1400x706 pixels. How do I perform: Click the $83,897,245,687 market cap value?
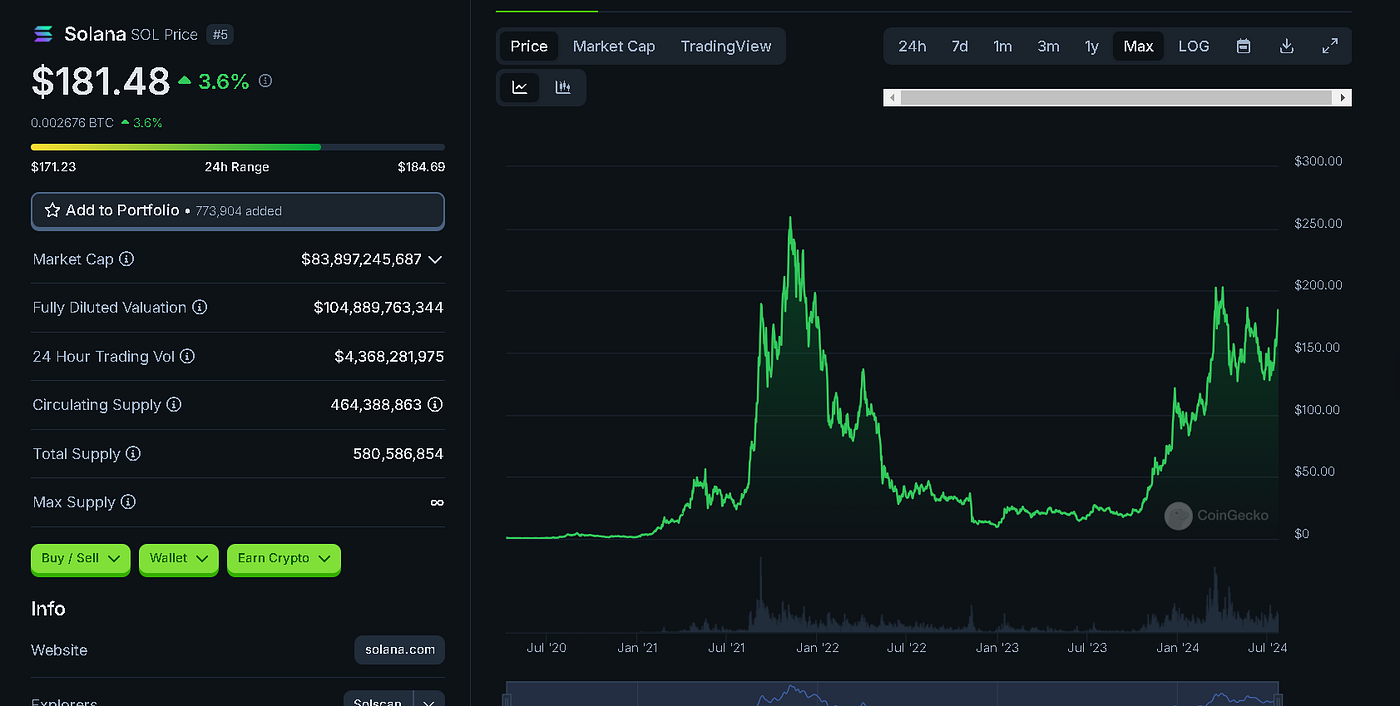[361, 259]
